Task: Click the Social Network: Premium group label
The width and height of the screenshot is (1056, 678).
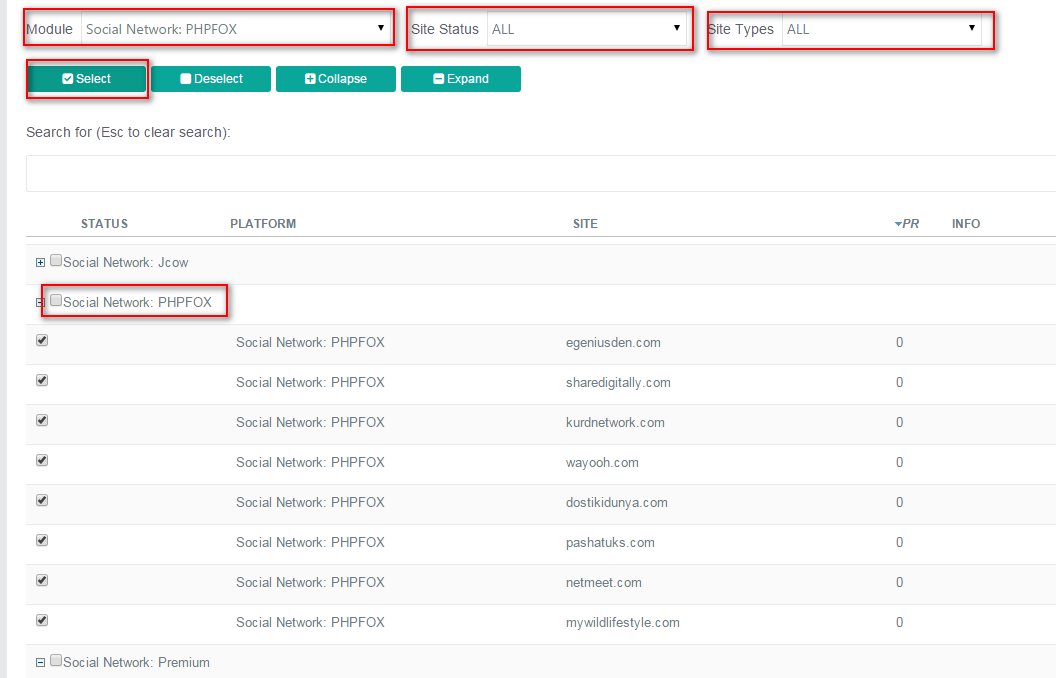Action: coord(137,663)
